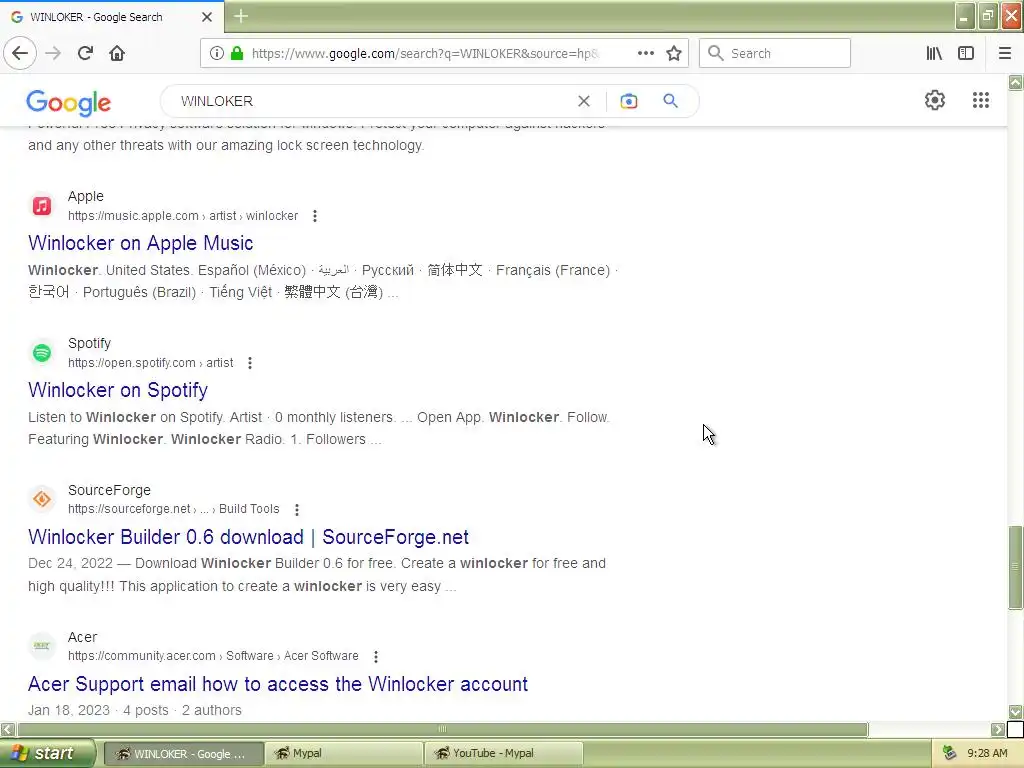Image resolution: width=1024 pixels, height=768 pixels.
Task: Open options for the Apple Music result
Action: [x=315, y=216]
